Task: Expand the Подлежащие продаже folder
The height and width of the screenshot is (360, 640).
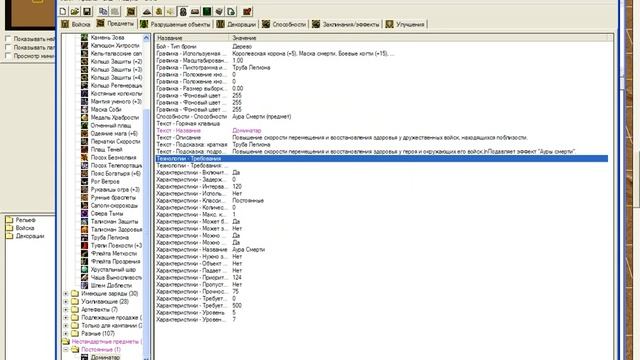Action: point(66,318)
